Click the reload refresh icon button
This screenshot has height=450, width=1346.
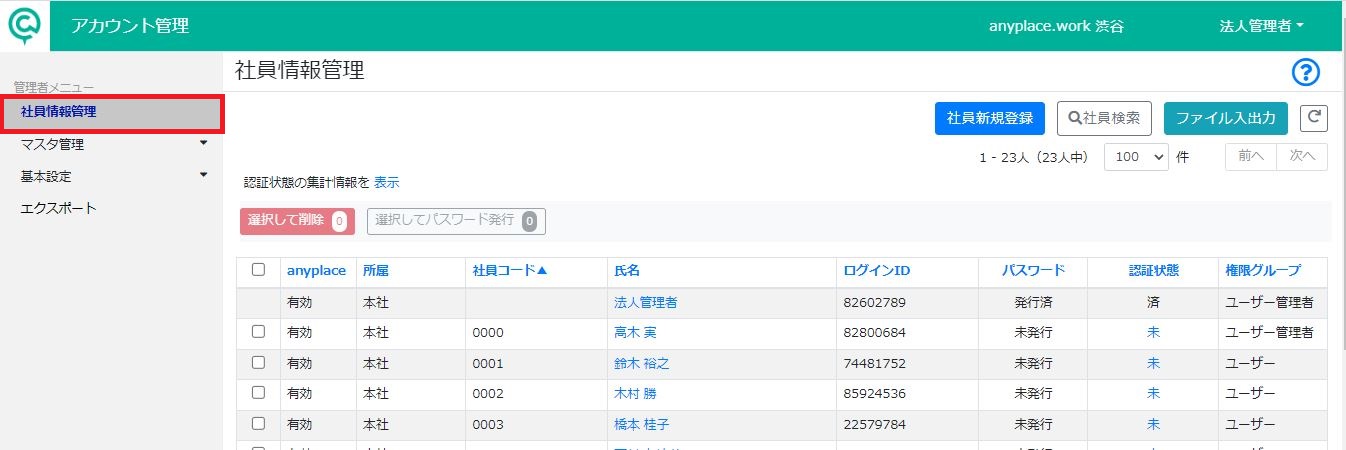click(1314, 117)
